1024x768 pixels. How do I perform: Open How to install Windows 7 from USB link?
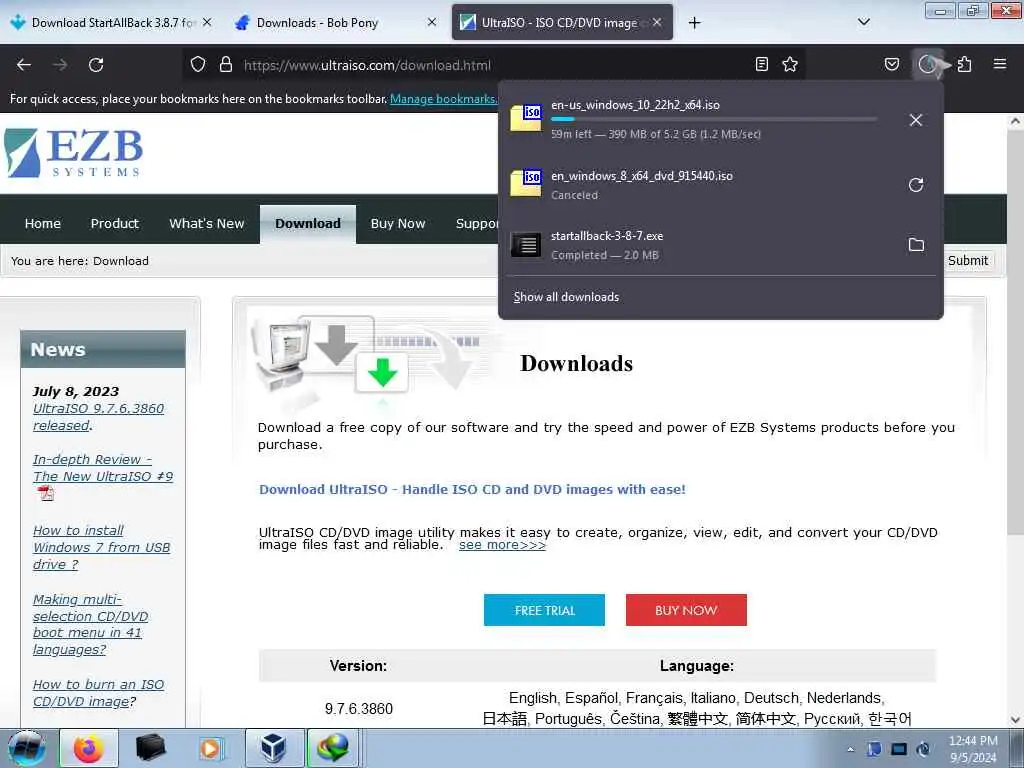101,547
